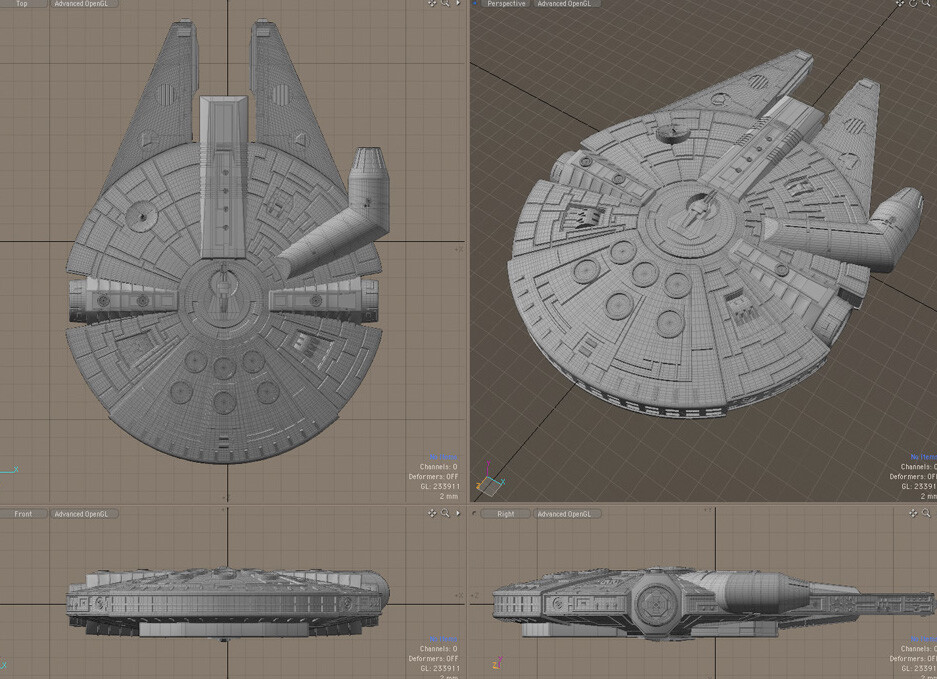Click 'No Items' label in Top viewport
The width and height of the screenshot is (937, 679).
click(x=443, y=457)
